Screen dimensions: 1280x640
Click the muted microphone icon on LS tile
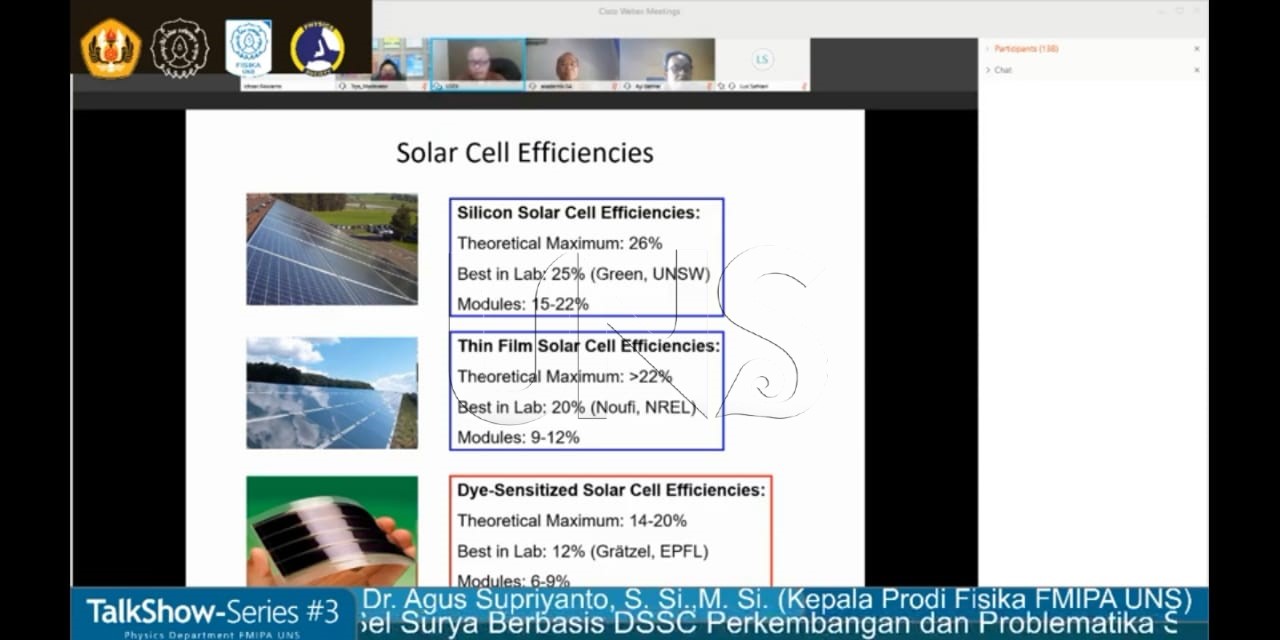tap(804, 87)
